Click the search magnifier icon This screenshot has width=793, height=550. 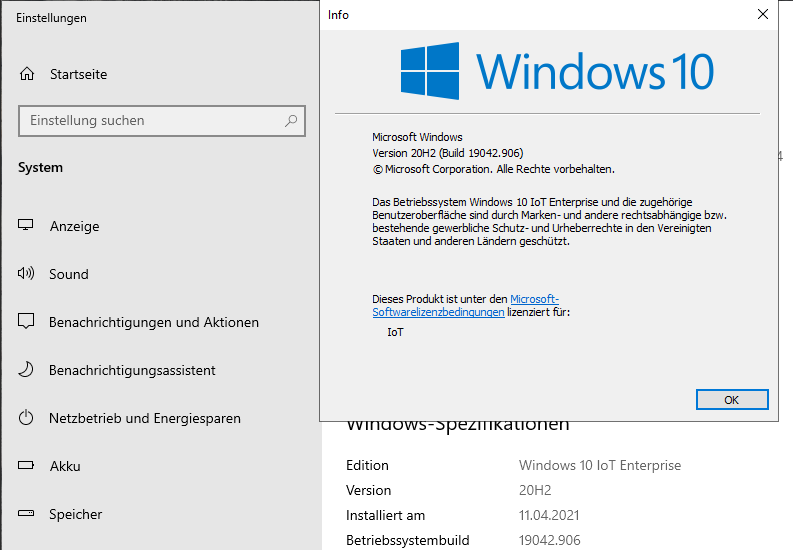pos(291,120)
